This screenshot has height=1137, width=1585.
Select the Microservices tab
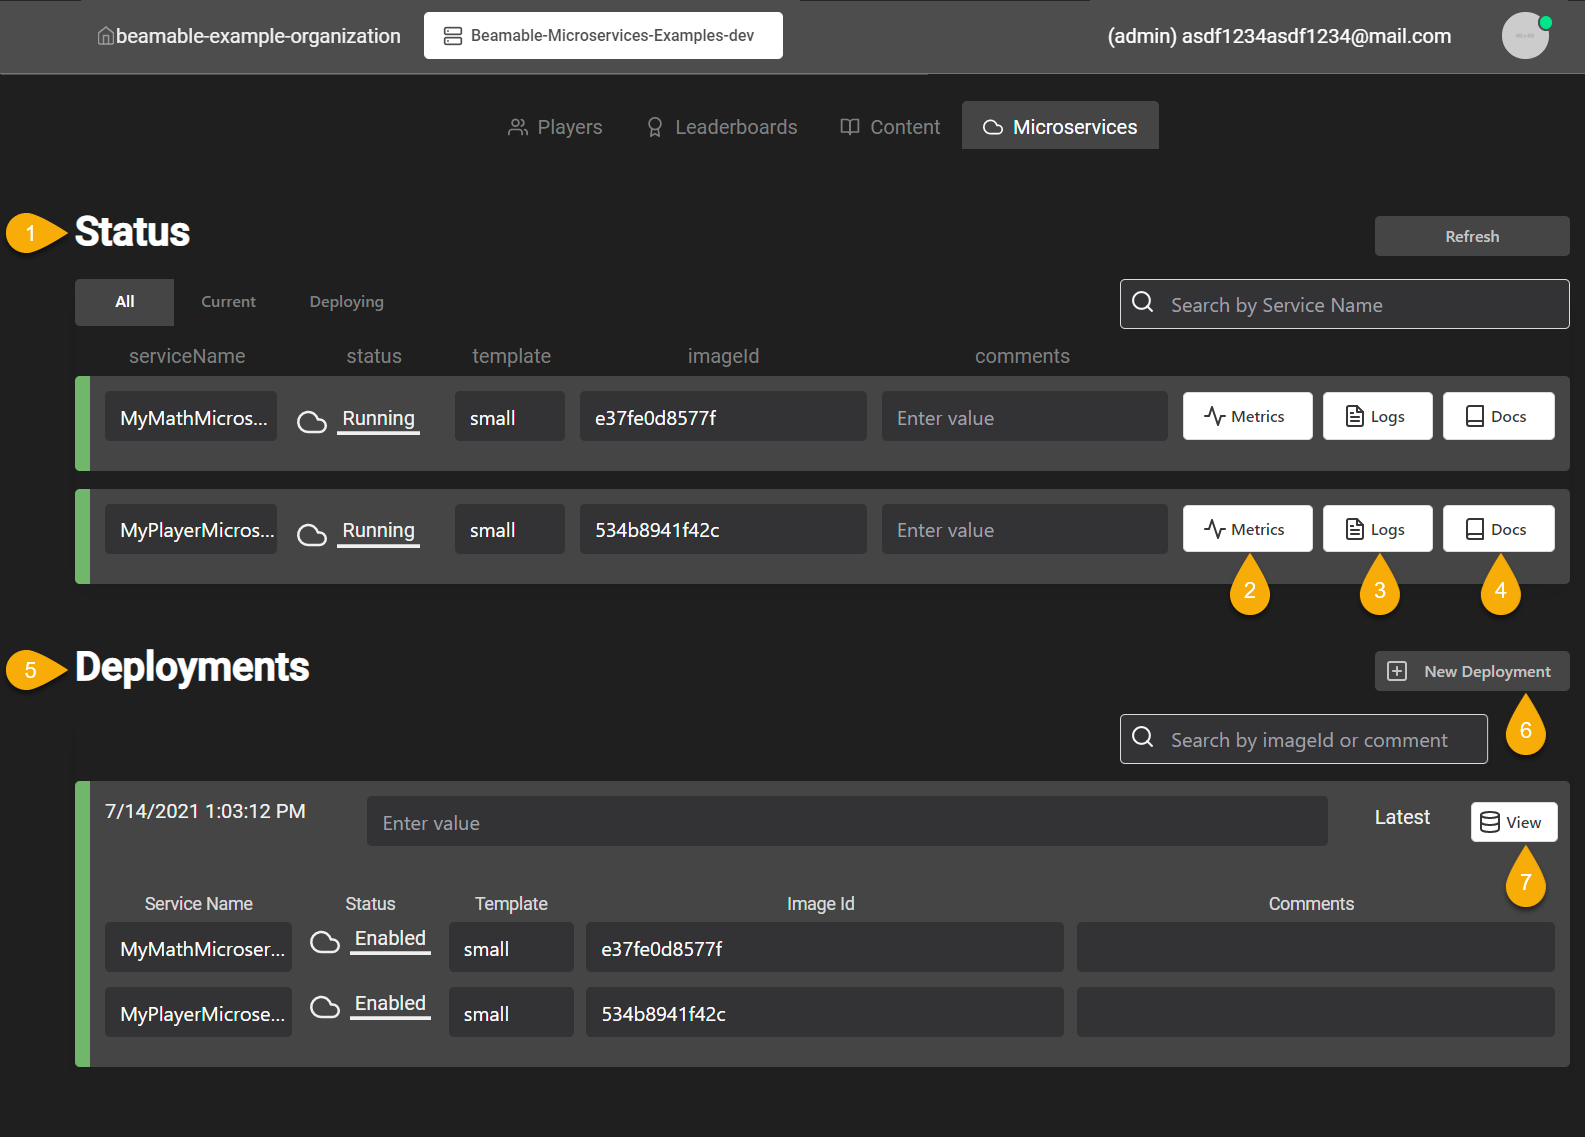(1060, 126)
